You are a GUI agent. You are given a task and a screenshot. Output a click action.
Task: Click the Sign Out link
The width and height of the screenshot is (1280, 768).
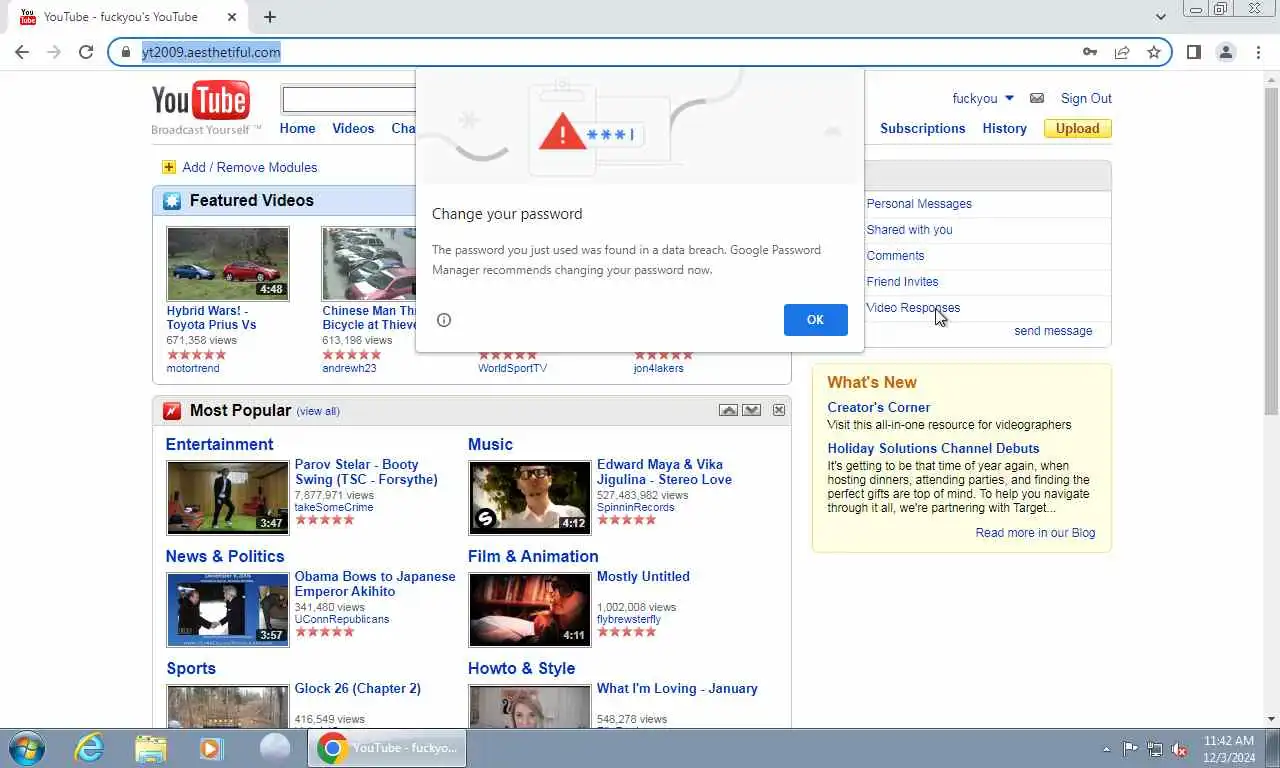(x=1086, y=98)
